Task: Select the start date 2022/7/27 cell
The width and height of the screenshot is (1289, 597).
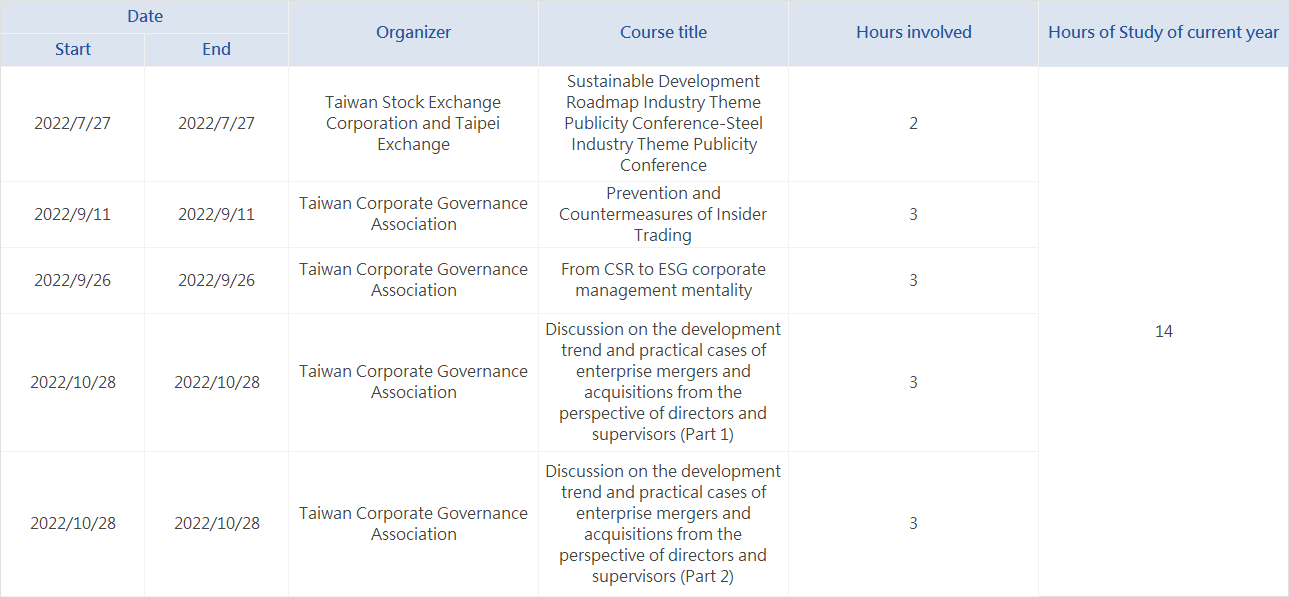Action: pyautogui.click(x=73, y=124)
